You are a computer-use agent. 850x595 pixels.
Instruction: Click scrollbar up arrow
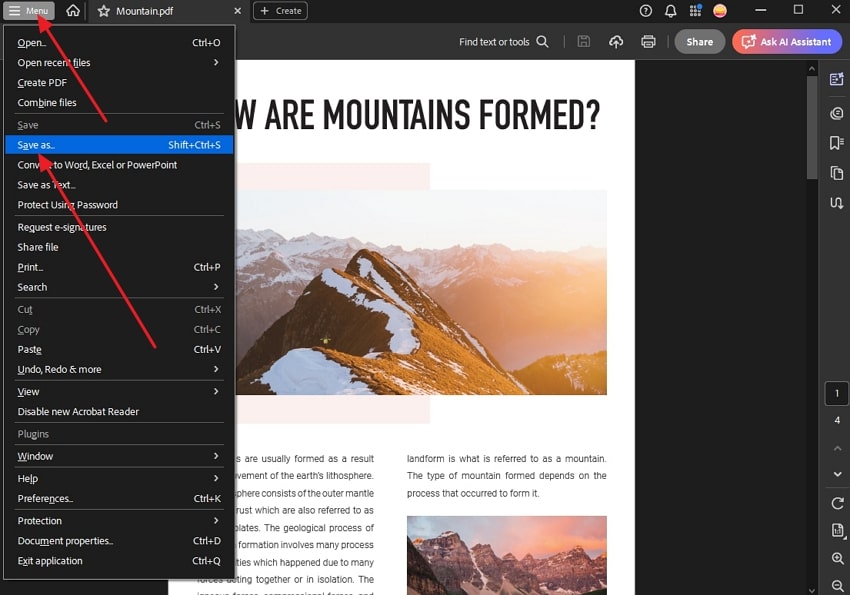[x=812, y=69]
